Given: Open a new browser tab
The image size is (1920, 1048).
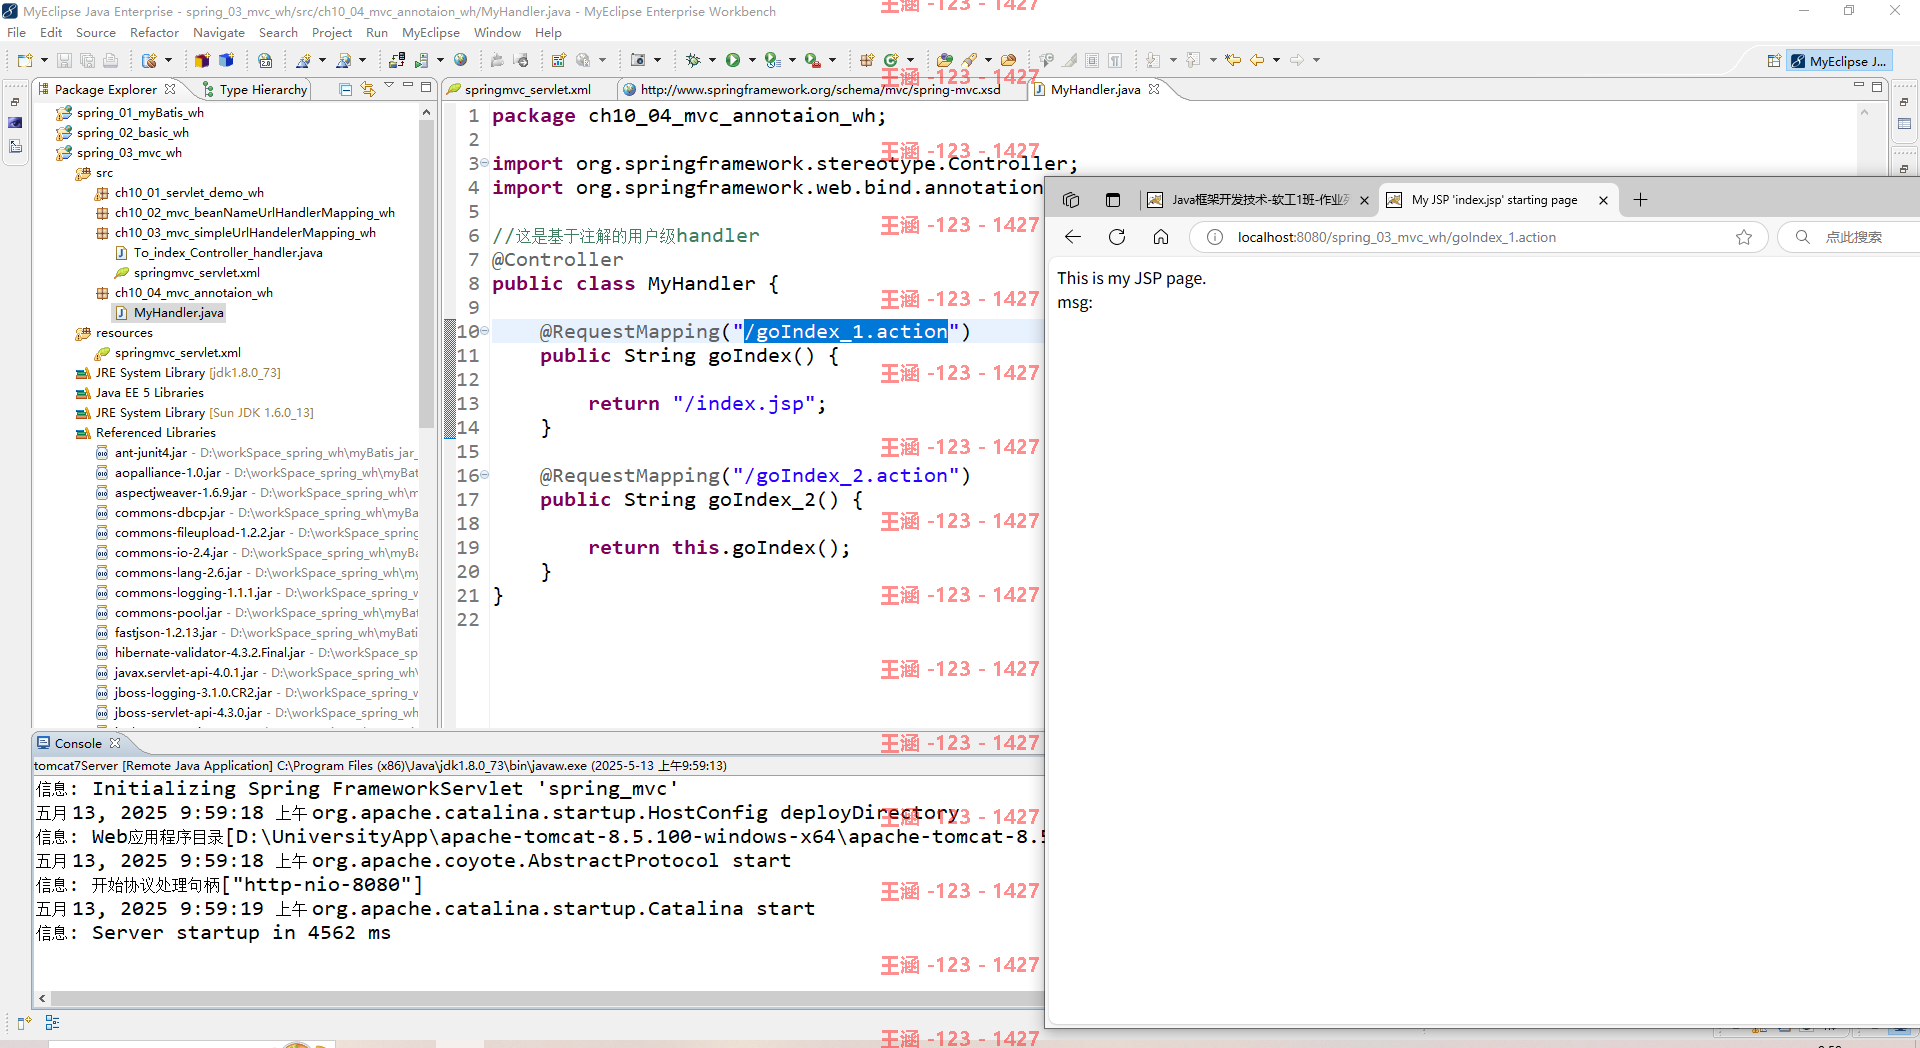Looking at the screenshot, I should coord(1640,200).
